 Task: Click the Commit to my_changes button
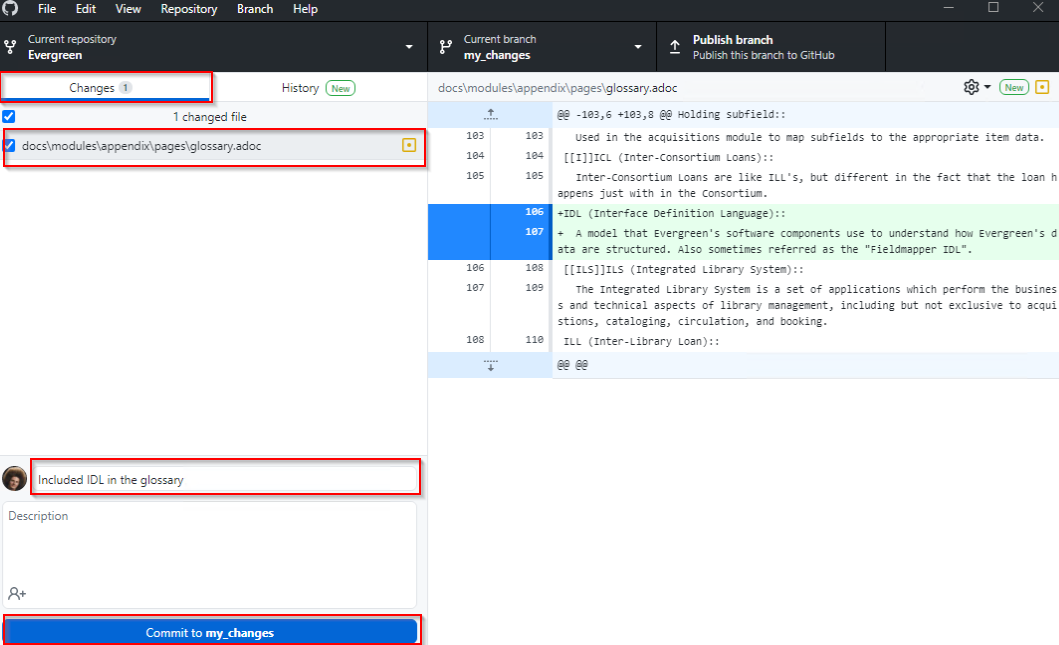[x=211, y=631]
